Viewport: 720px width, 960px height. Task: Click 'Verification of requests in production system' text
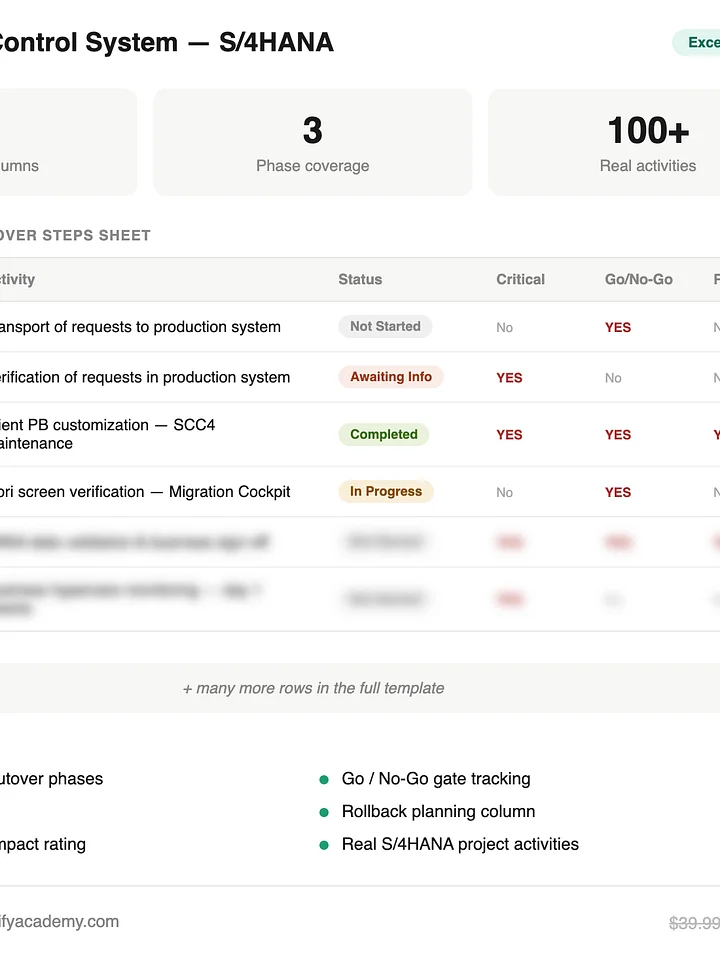145,377
